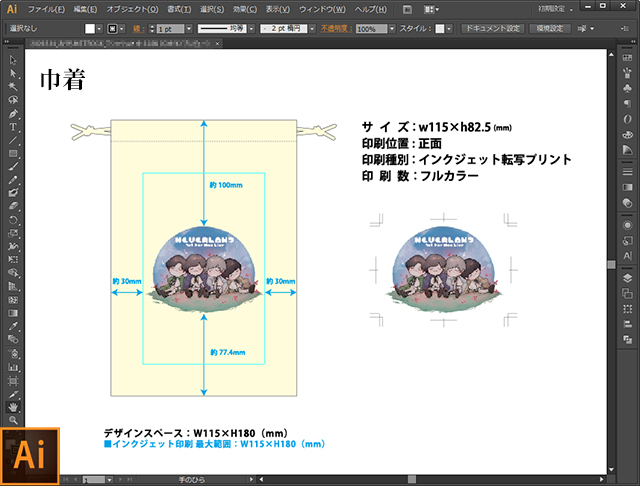640x486 pixels.
Task: Open the Transparency panel icon
Action: coord(627,203)
